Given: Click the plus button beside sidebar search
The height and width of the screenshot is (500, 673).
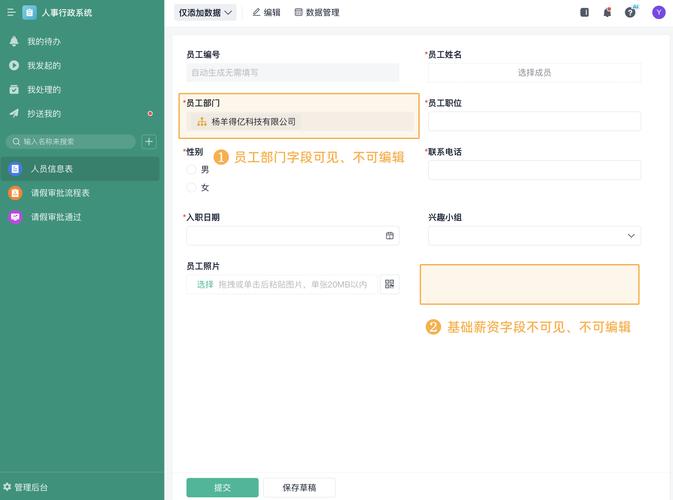Looking at the screenshot, I should click(x=149, y=142).
